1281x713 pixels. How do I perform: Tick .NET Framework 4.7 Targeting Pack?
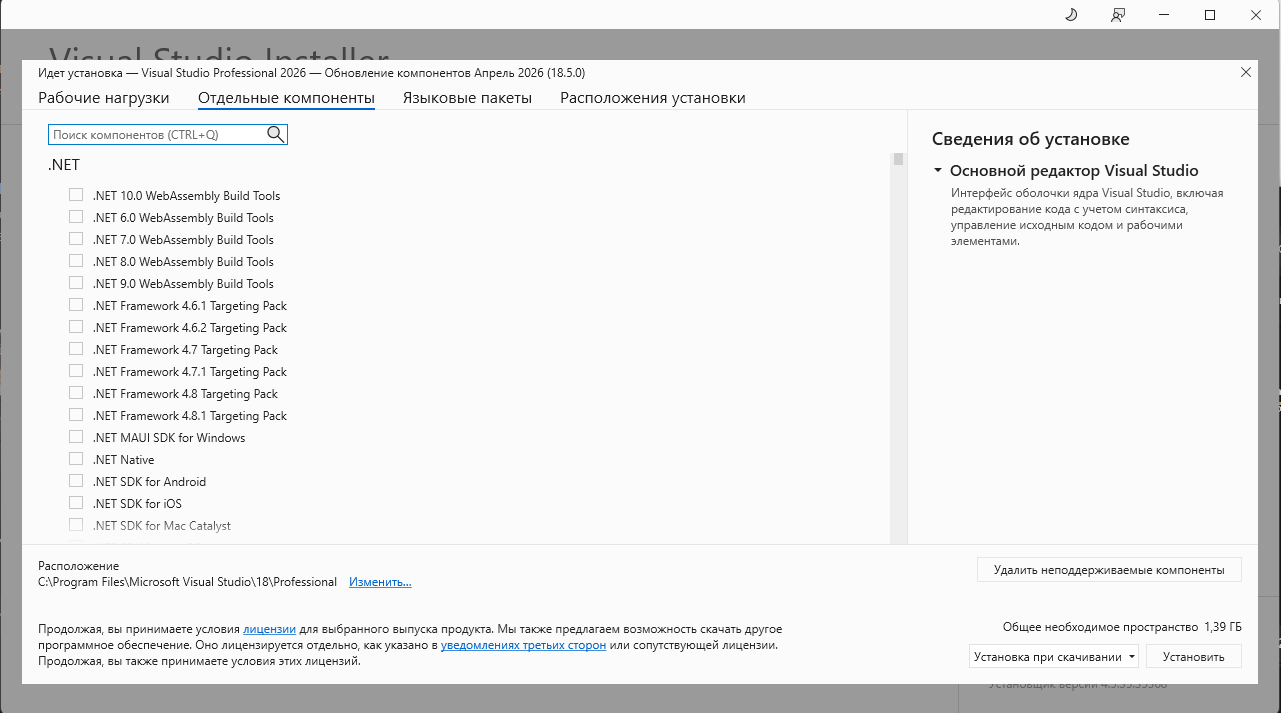point(76,349)
